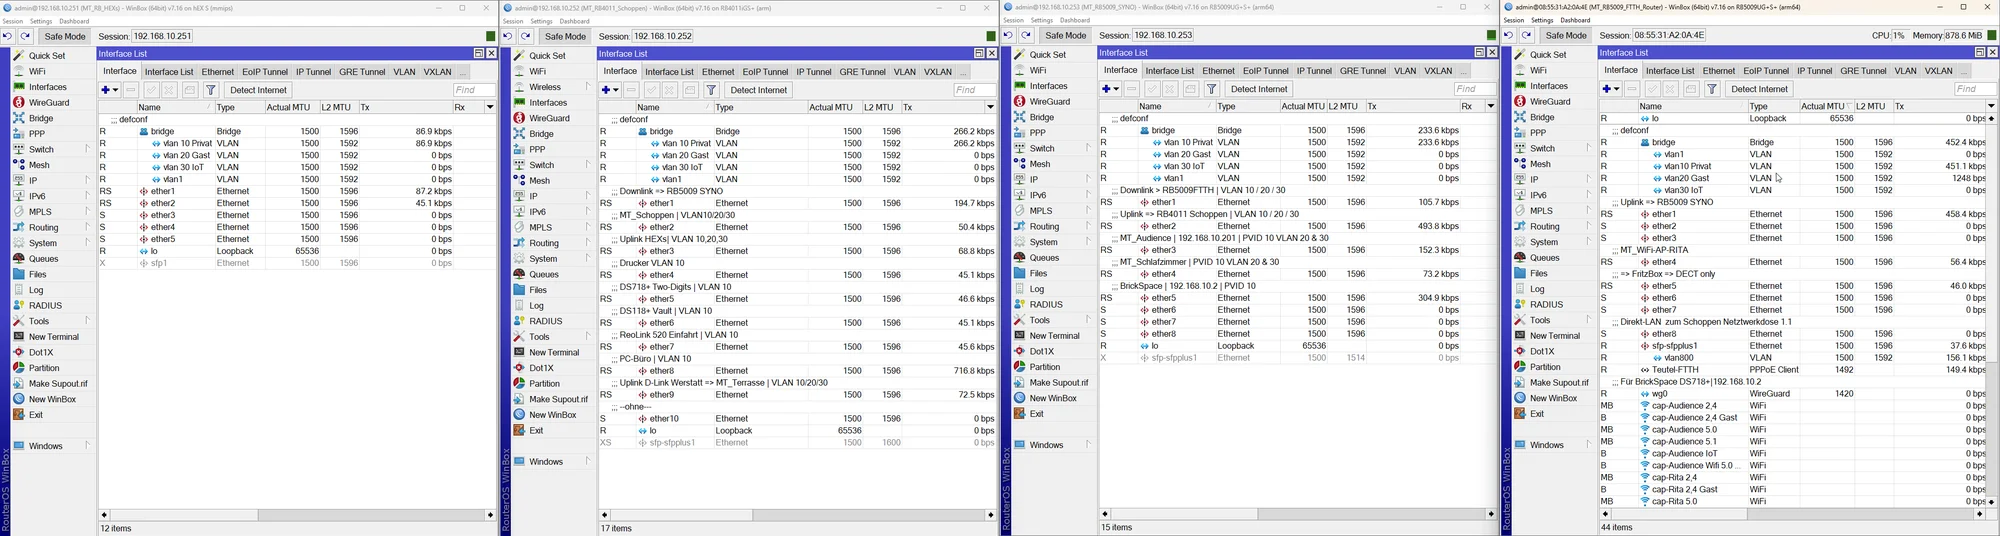Image resolution: width=2000 pixels, height=536 pixels.
Task: Click filter funnel icon in FTTH Router window
Action: click(1712, 89)
